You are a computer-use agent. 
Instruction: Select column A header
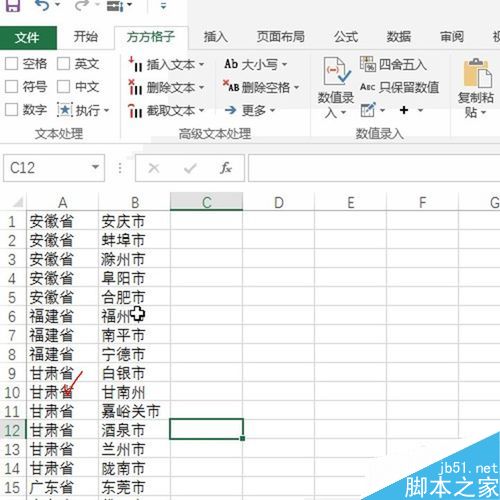[x=63, y=202]
